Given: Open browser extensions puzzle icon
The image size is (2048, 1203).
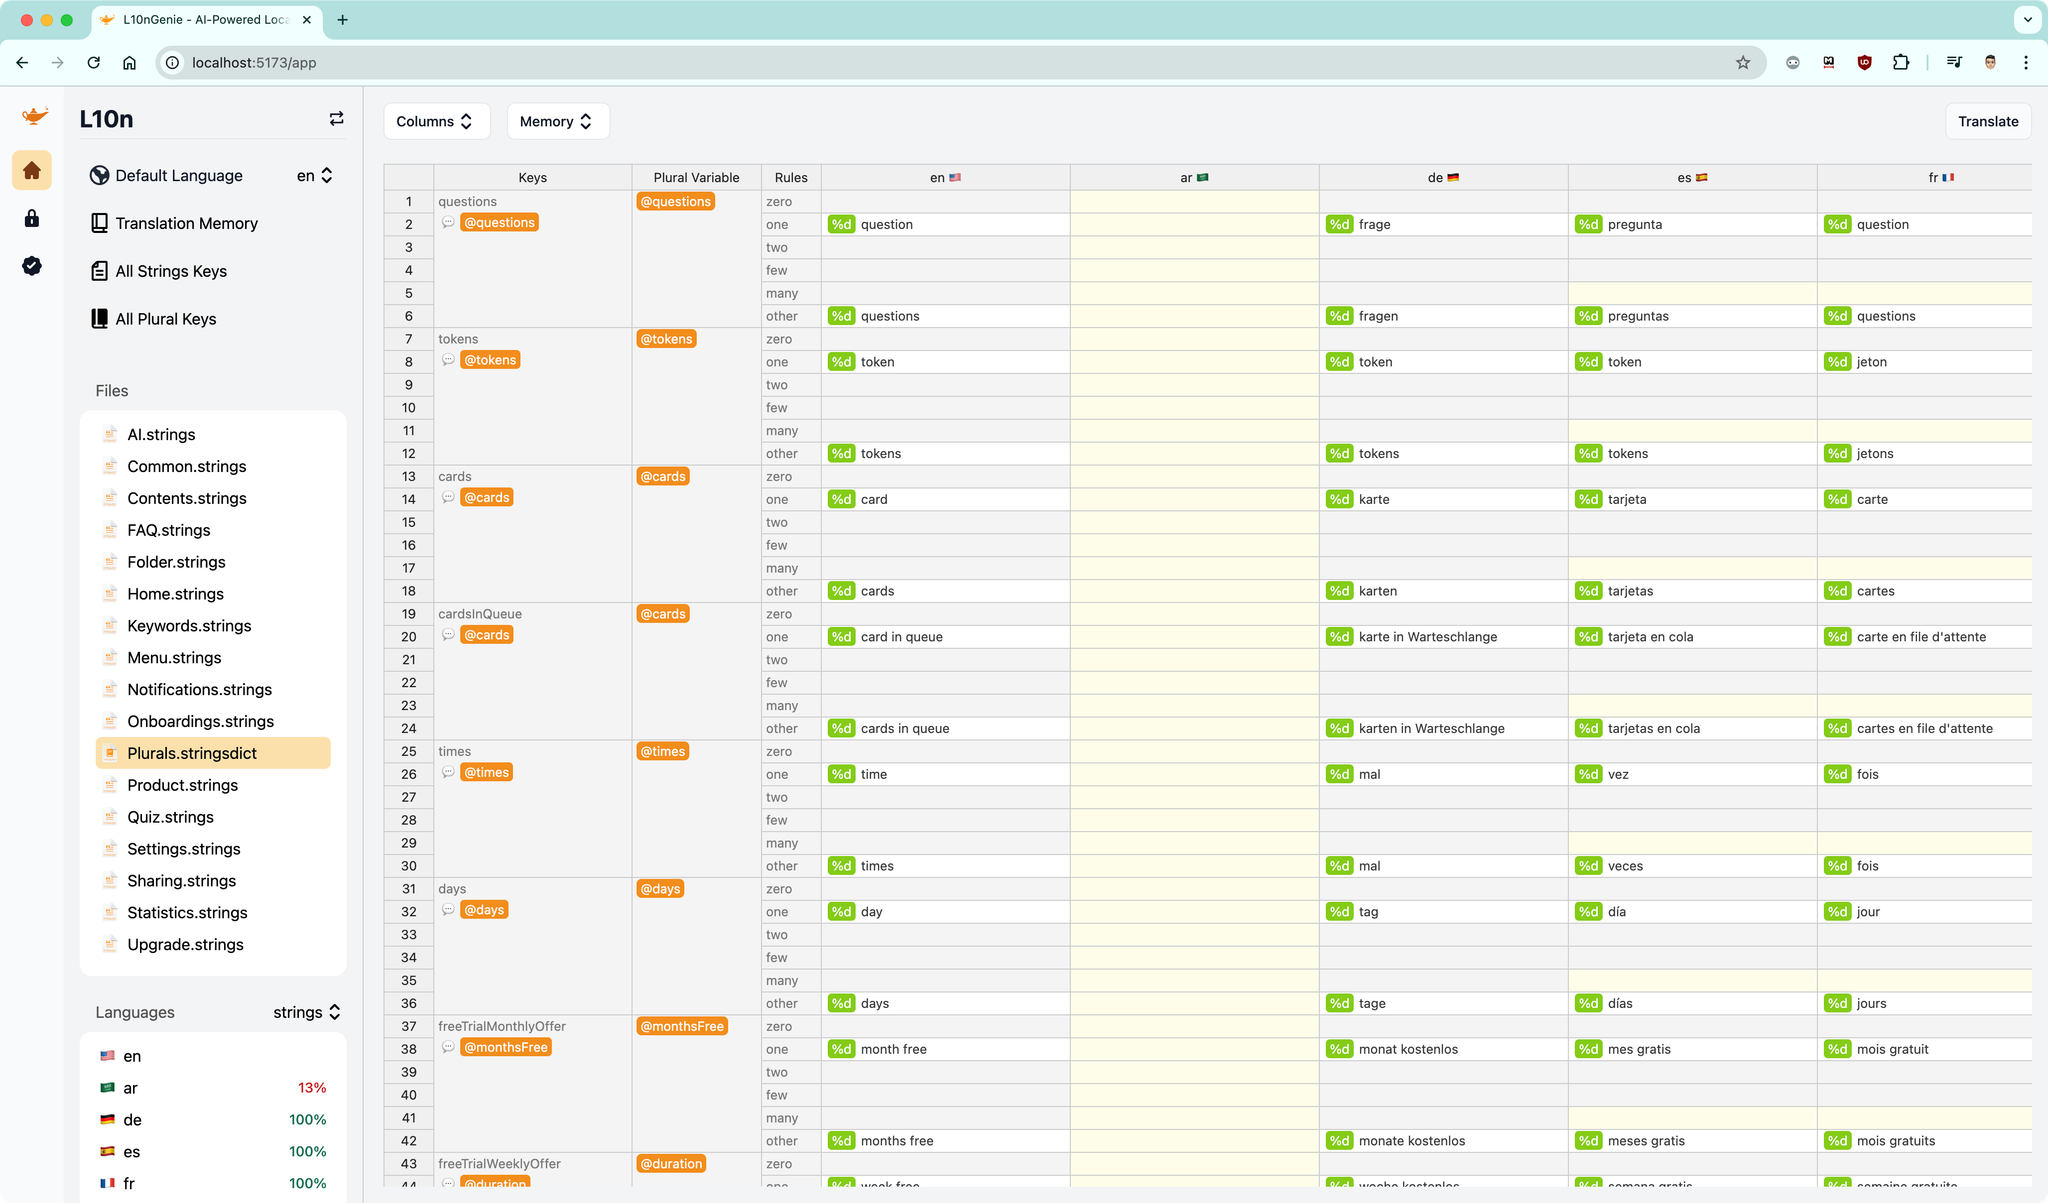Looking at the screenshot, I should coord(1901,62).
